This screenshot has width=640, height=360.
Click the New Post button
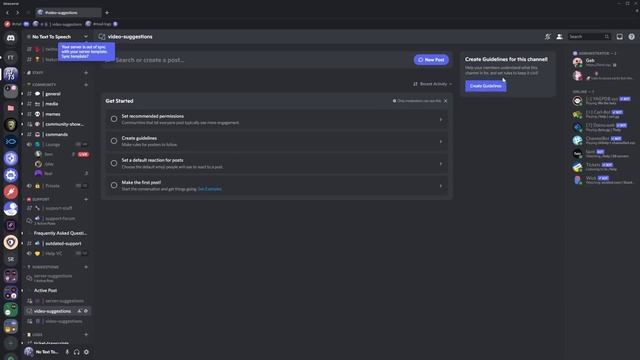[x=431, y=60]
